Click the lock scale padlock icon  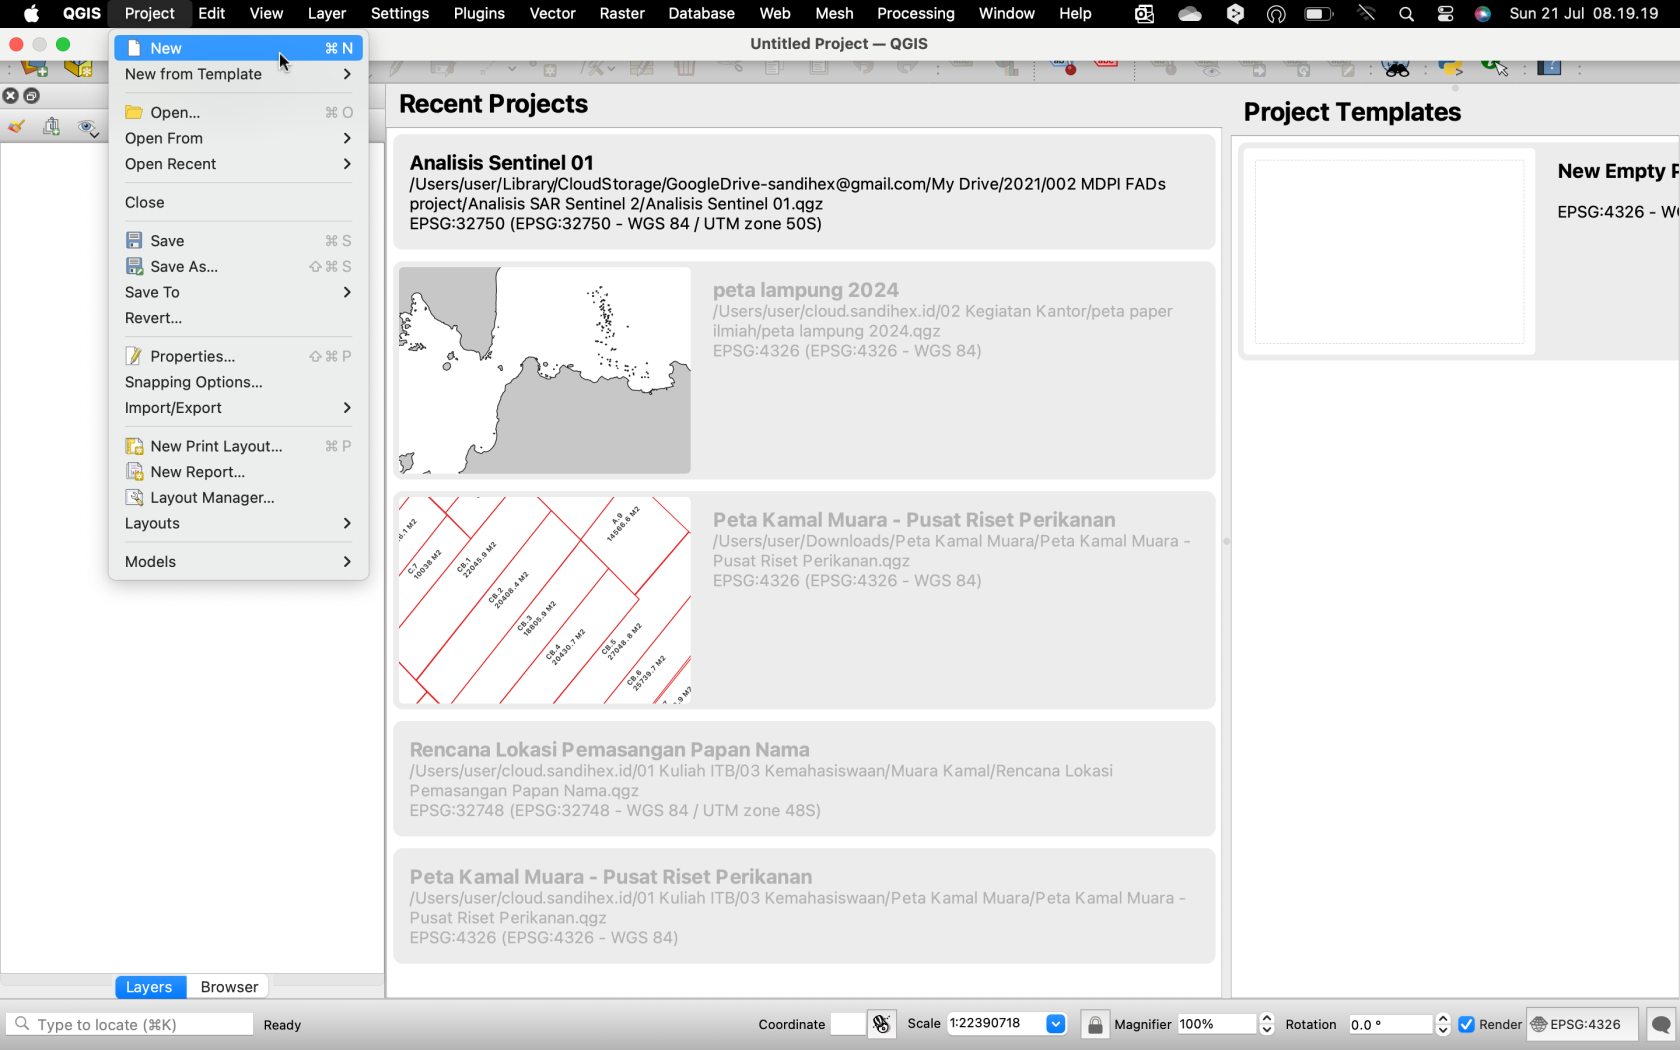[x=1095, y=1024]
